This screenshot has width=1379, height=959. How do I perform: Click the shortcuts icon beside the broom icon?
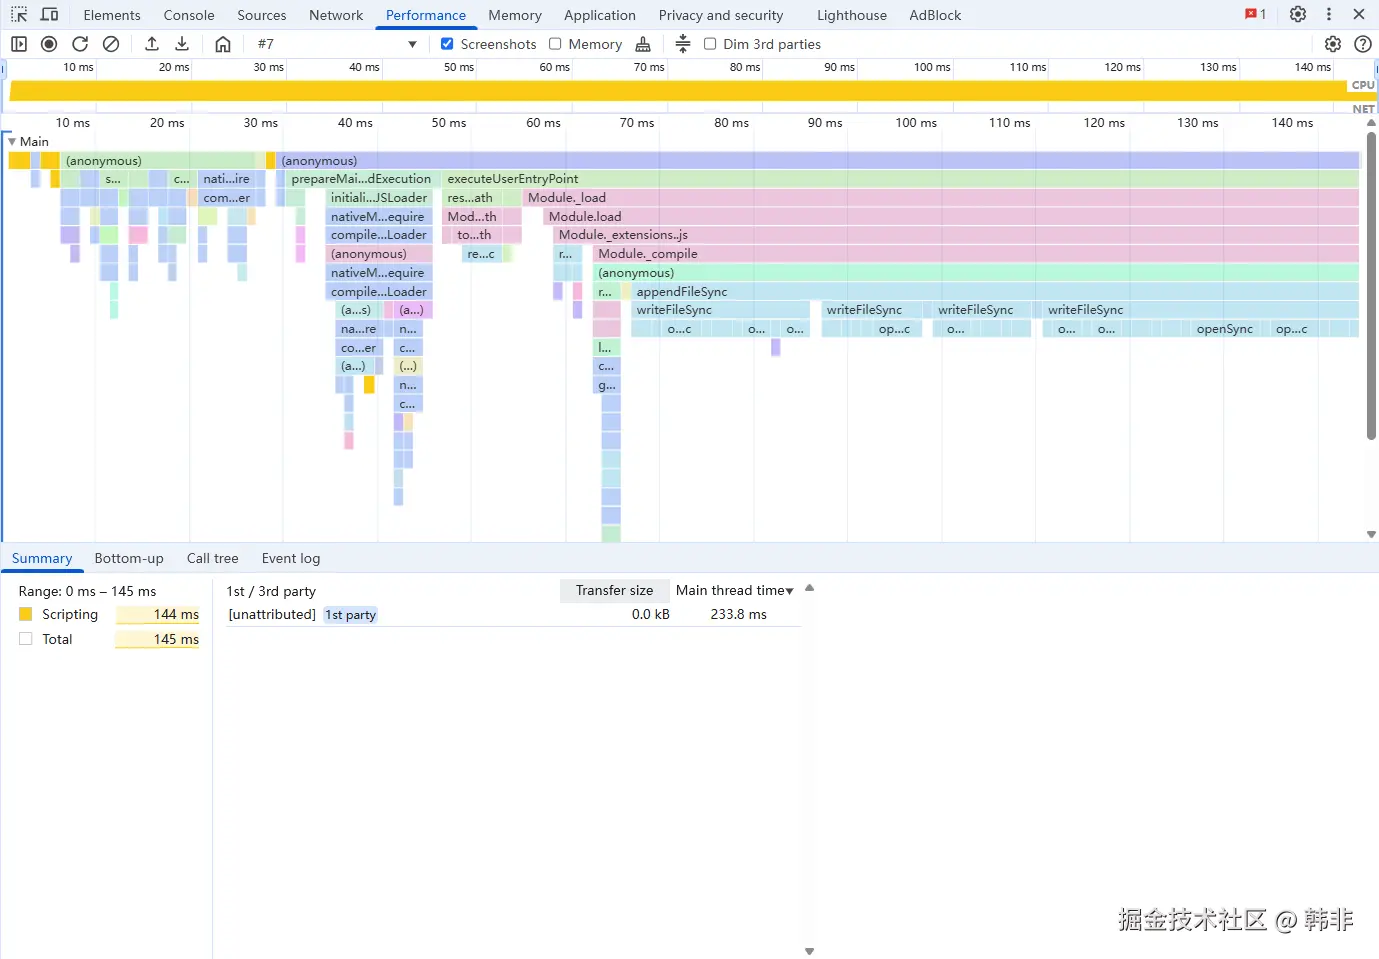683,44
